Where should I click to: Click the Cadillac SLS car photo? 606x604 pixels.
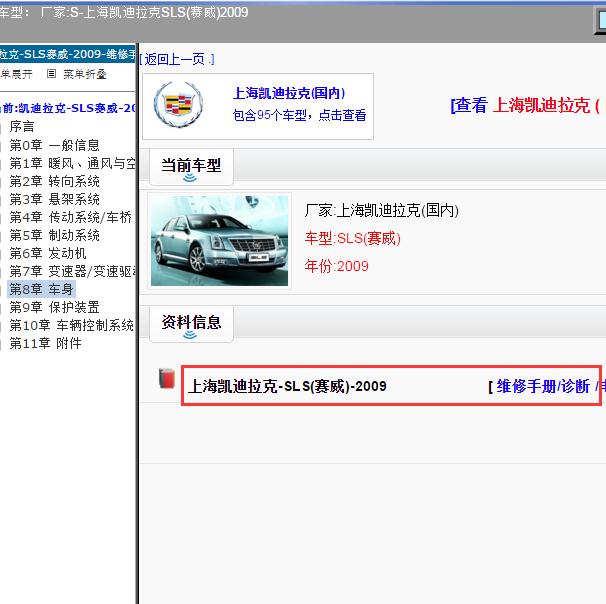tap(220, 241)
